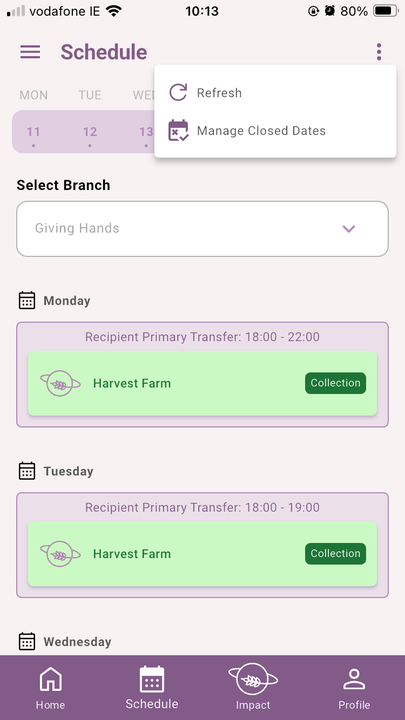Screen dimensions: 405x720
Task: Tap the Home icon in bottom bar
Action: point(51,680)
